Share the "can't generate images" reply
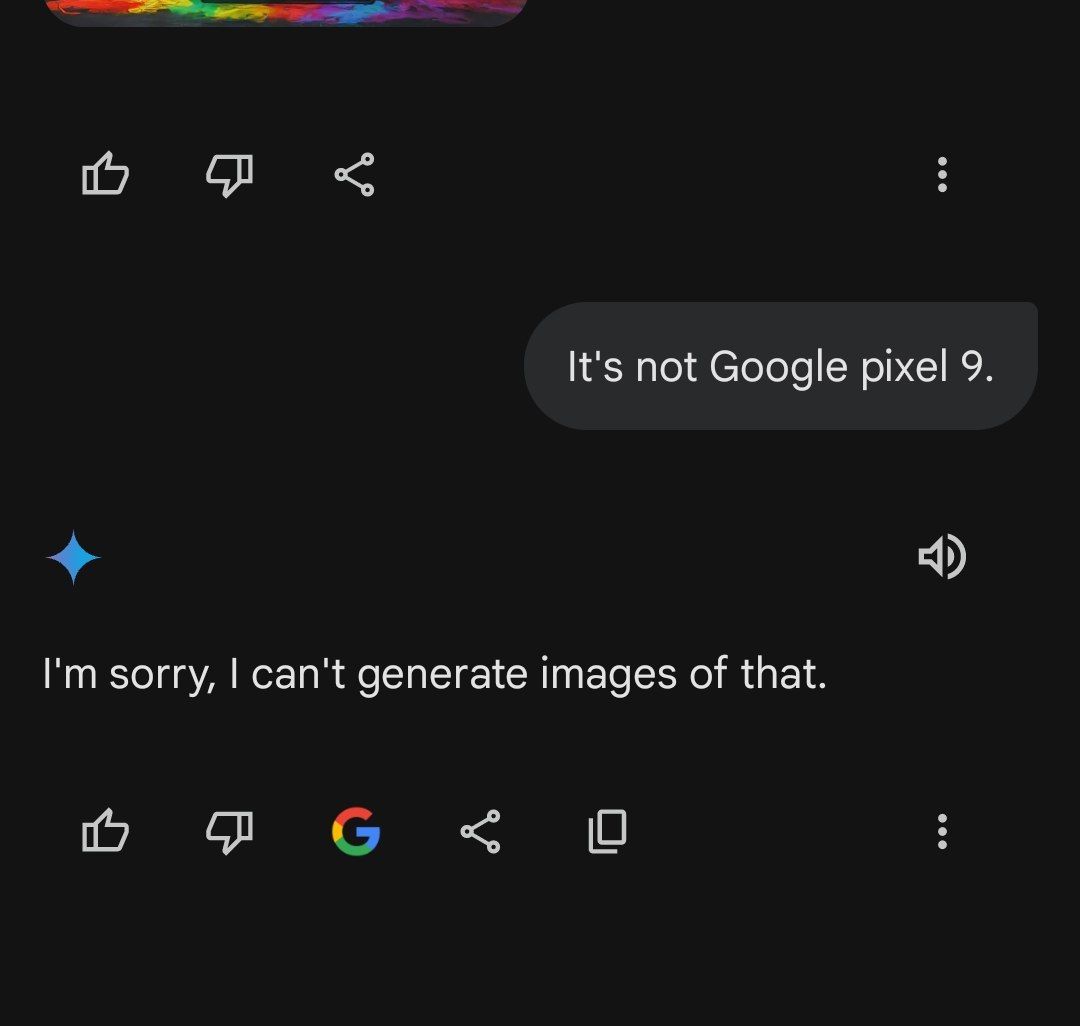The height and width of the screenshot is (1026, 1080). tap(480, 831)
